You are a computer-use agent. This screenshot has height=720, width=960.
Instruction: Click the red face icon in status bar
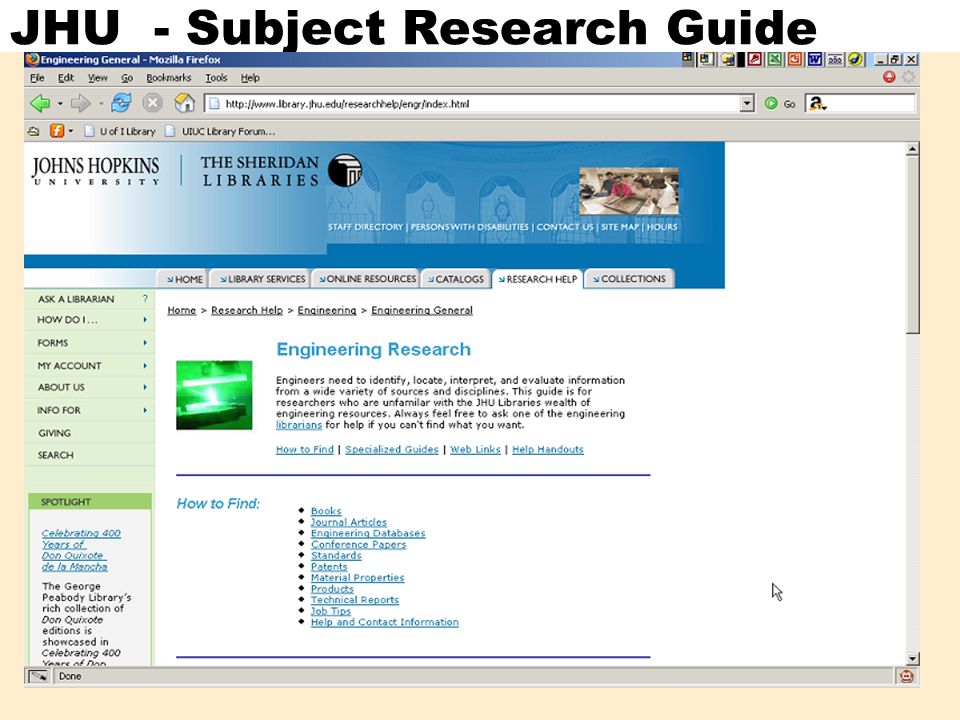tap(907, 676)
